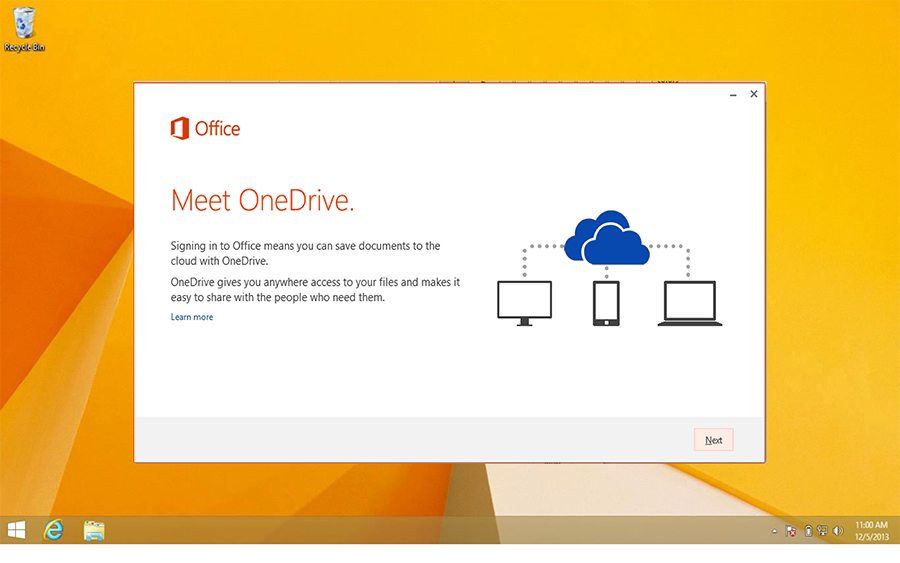
Task: Open the volume speaker icon
Action: (838, 531)
